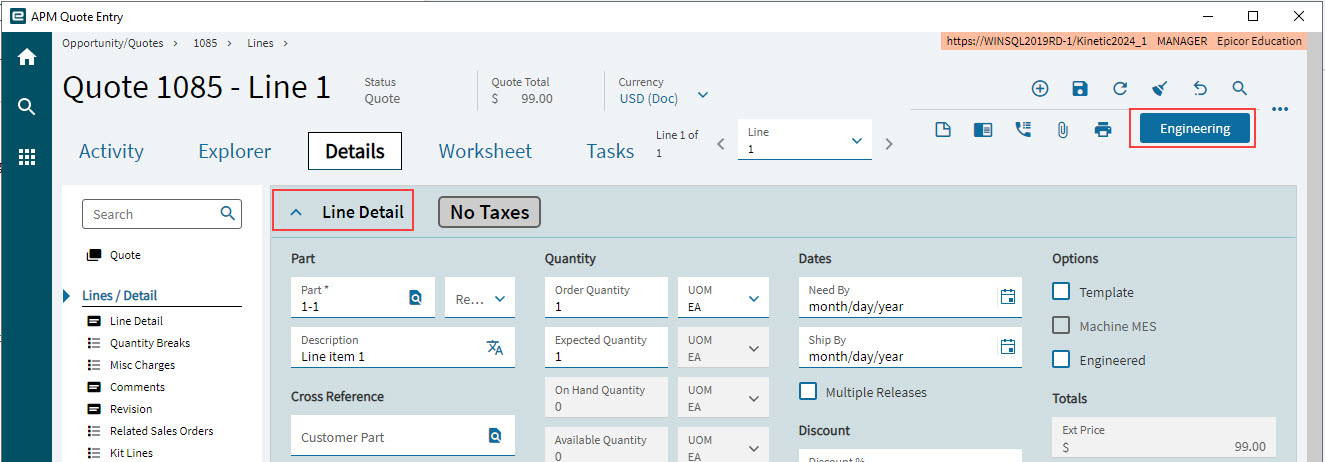Clear the form with broom icon
The height and width of the screenshot is (462, 1325).
coord(1160,88)
